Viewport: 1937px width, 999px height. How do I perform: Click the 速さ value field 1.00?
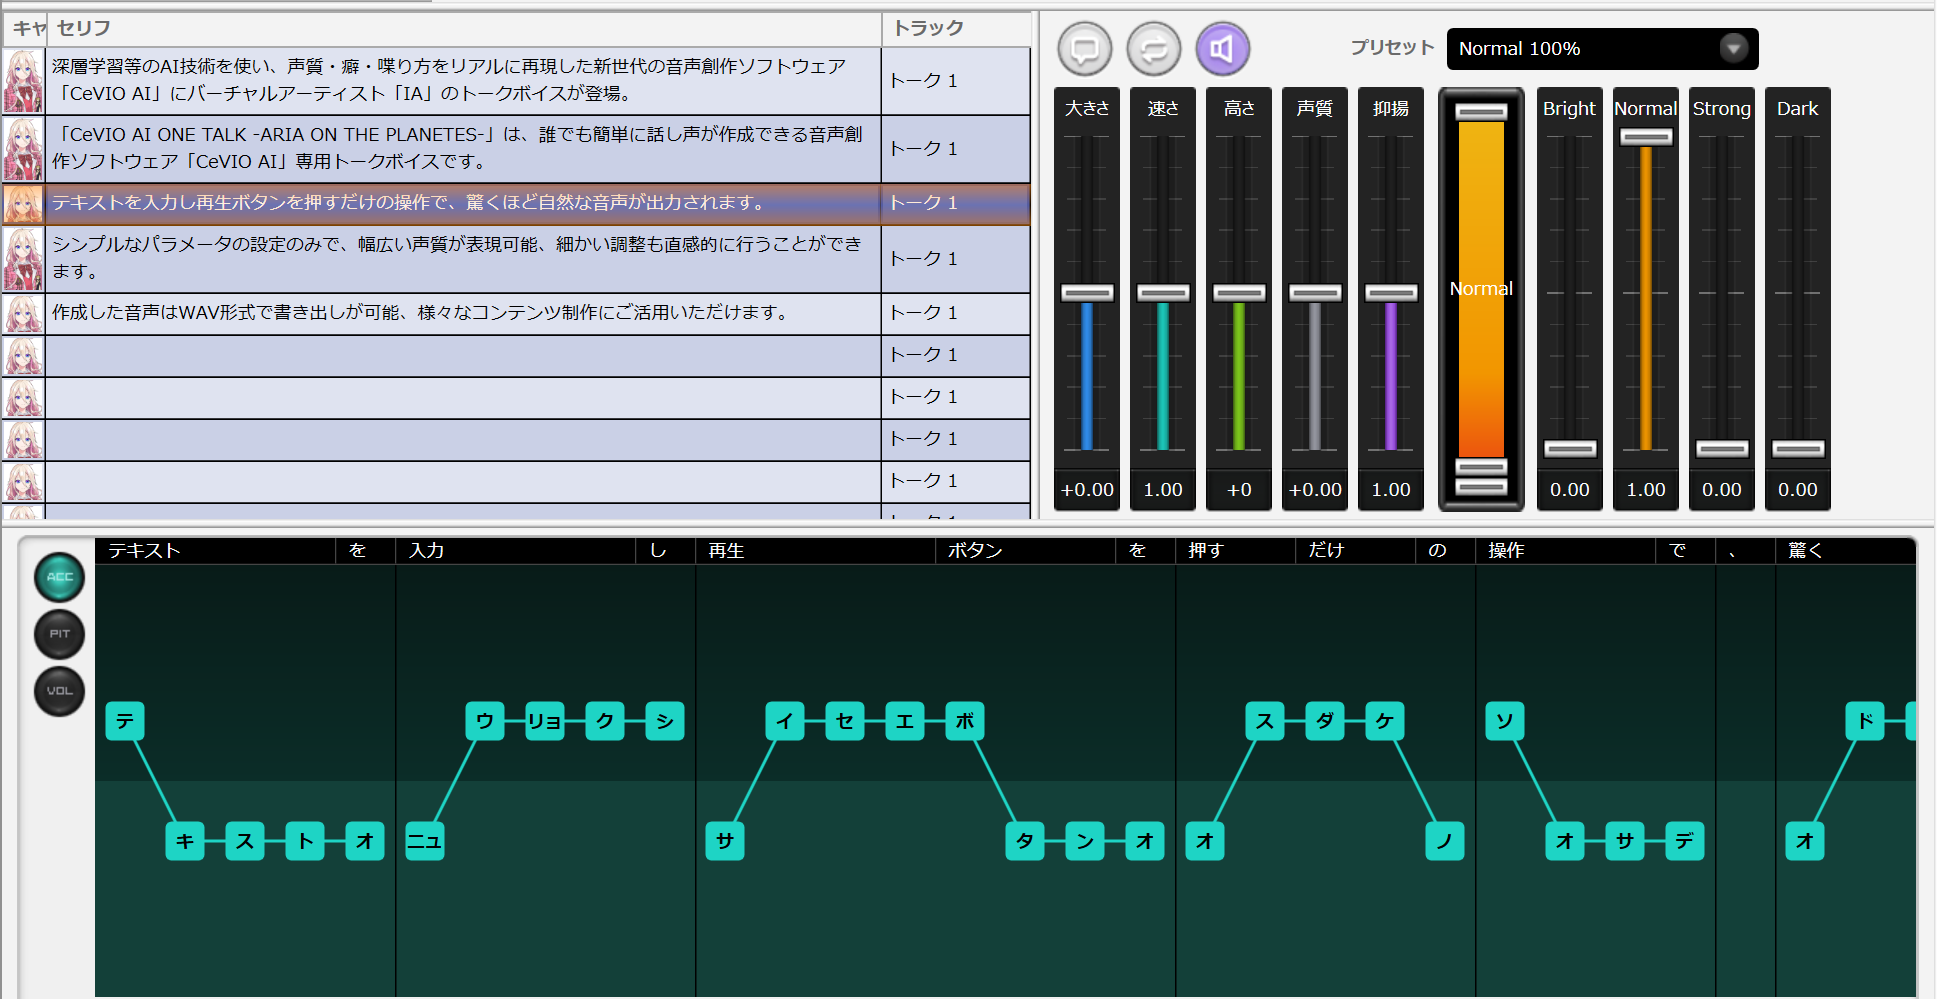(x=1163, y=490)
